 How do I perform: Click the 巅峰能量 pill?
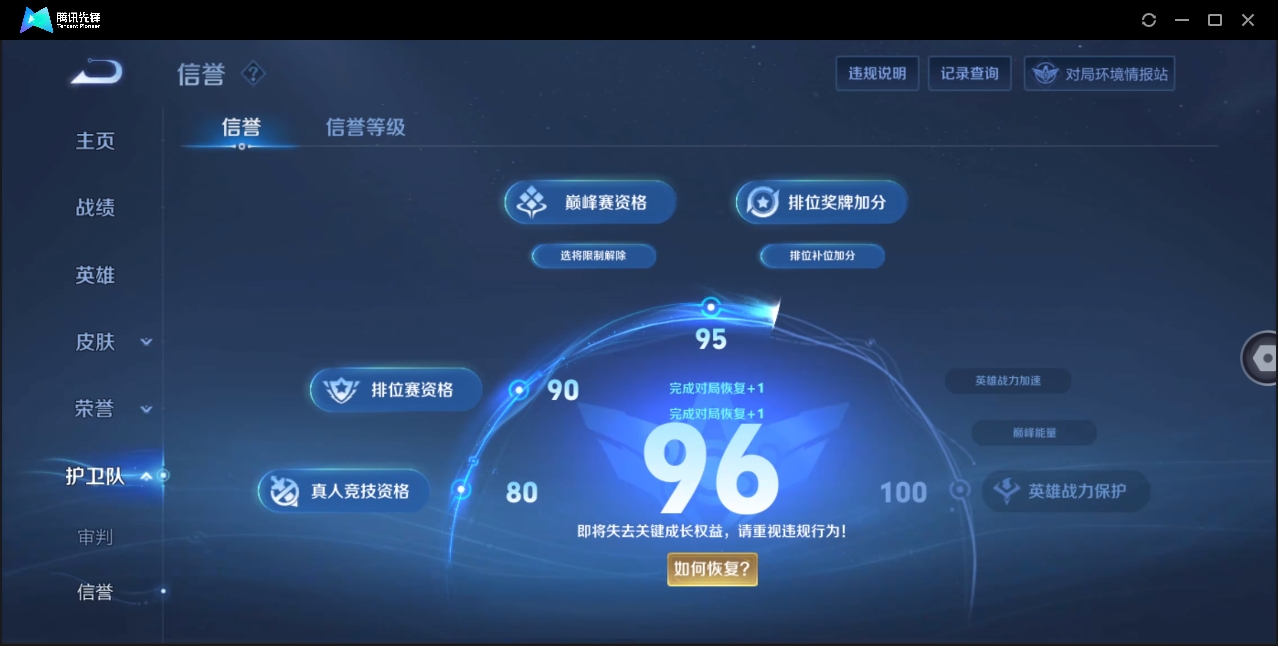point(1034,433)
